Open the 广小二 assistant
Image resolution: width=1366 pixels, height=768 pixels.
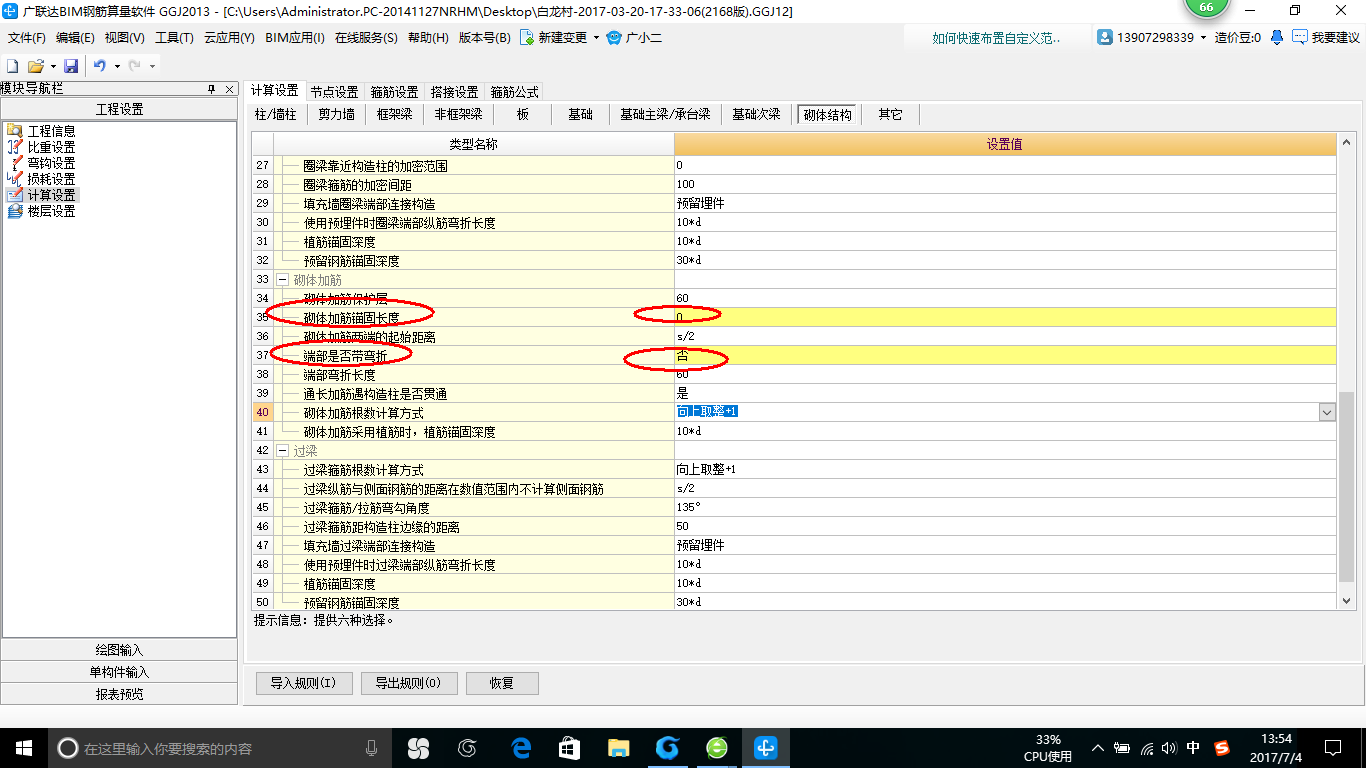click(634, 38)
